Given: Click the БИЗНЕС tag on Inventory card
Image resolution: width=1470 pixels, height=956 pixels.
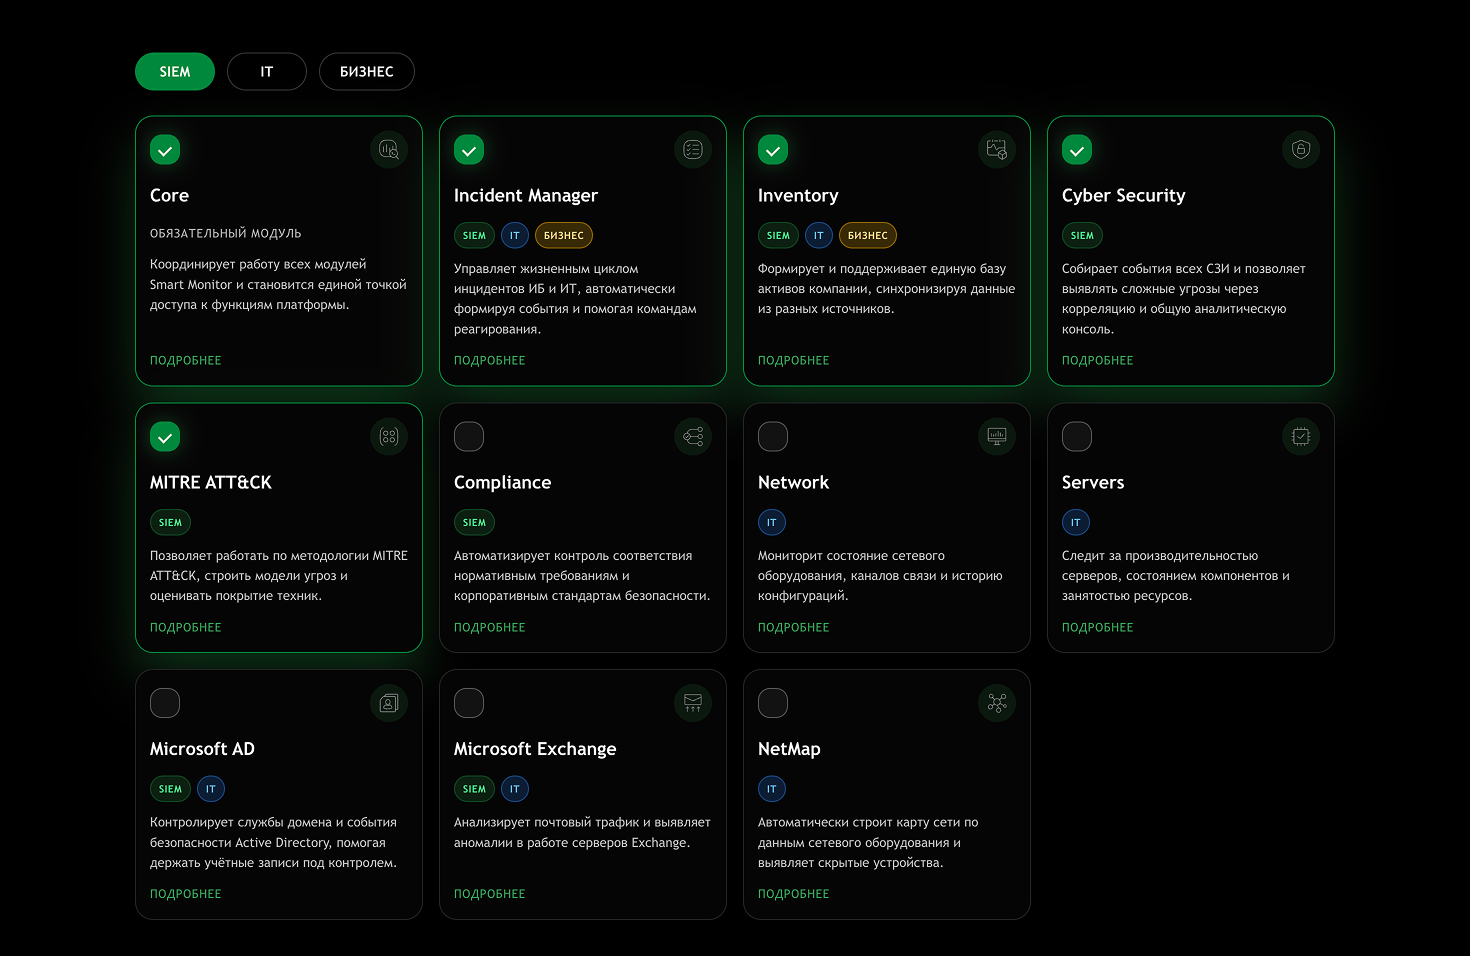Looking at the screenshot, I should 867,236.
